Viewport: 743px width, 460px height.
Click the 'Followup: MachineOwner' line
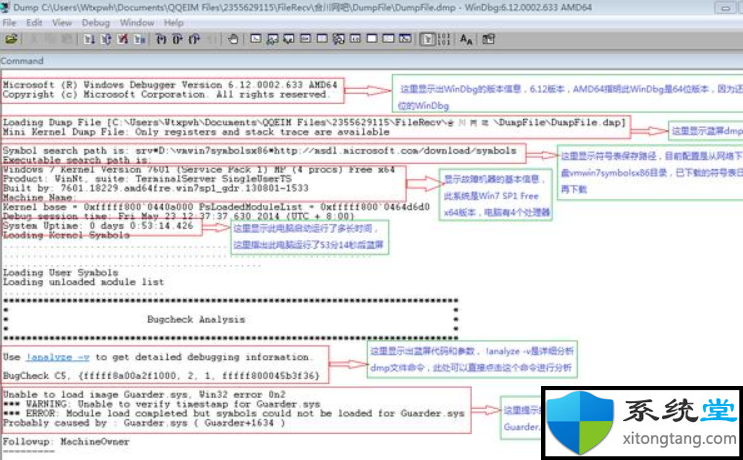point(66,442)
